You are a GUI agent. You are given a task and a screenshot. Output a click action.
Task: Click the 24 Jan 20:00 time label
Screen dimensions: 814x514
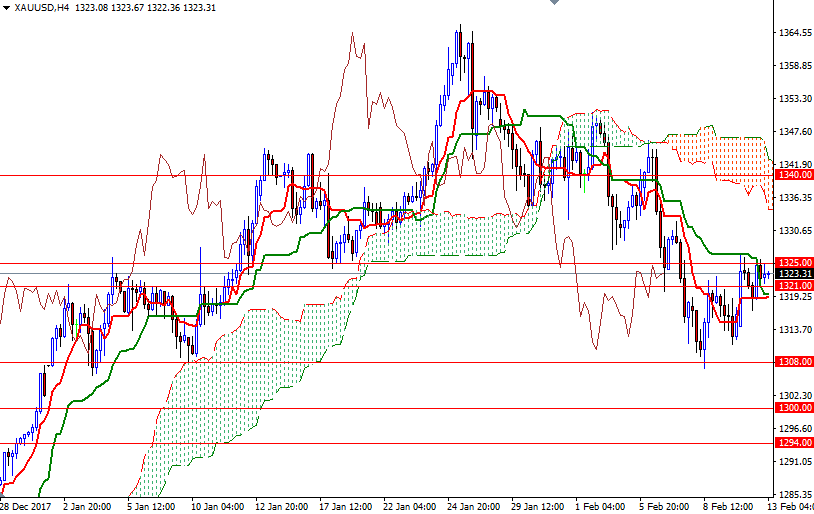coord(474,507)
